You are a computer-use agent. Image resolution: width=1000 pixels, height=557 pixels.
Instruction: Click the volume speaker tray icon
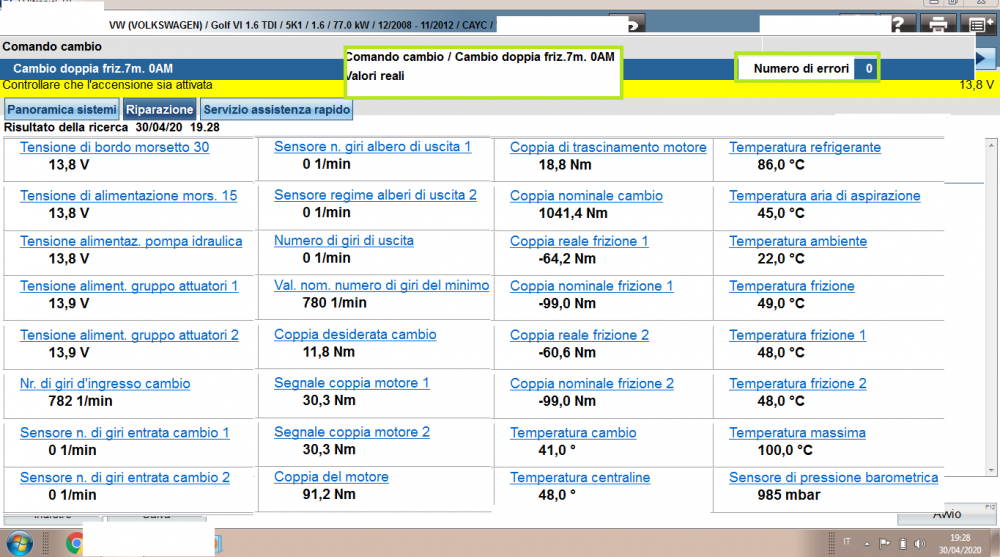point(921,543)
